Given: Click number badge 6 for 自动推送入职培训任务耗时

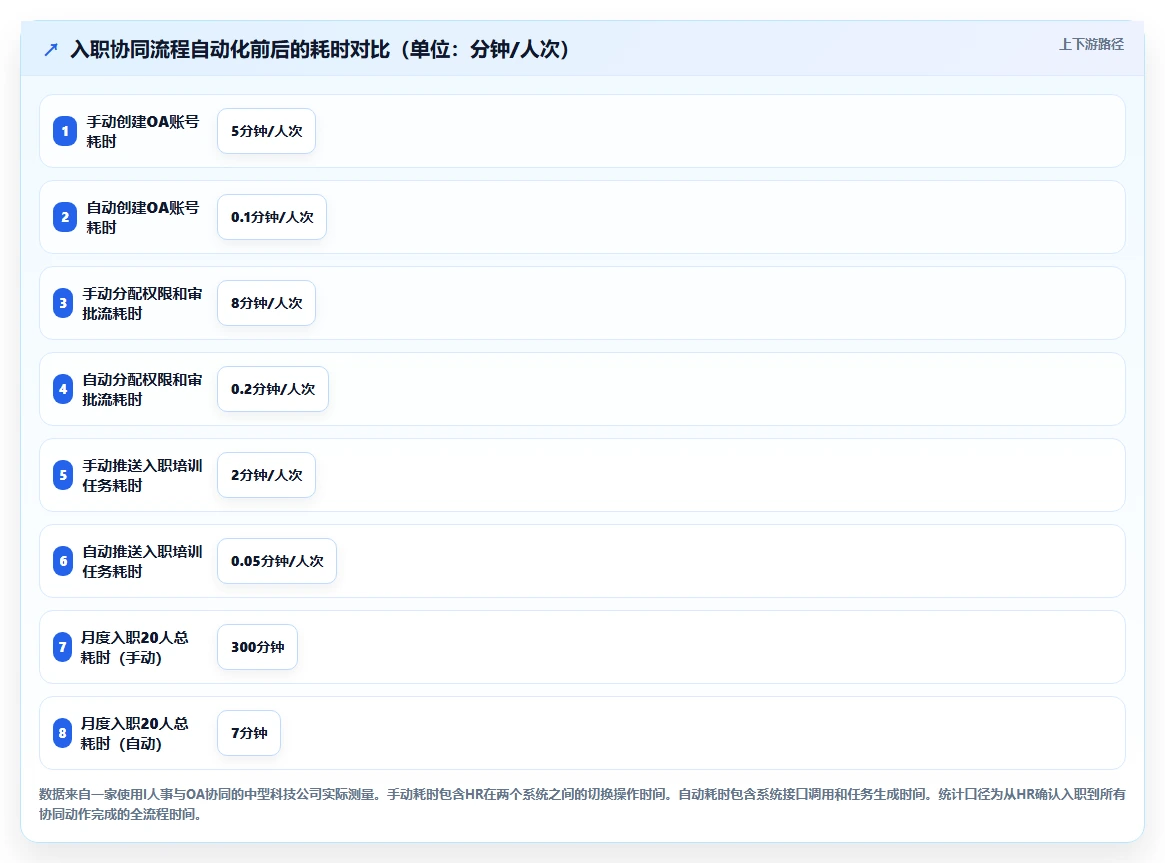Looking at the screenshot, I should coord(63,562).
